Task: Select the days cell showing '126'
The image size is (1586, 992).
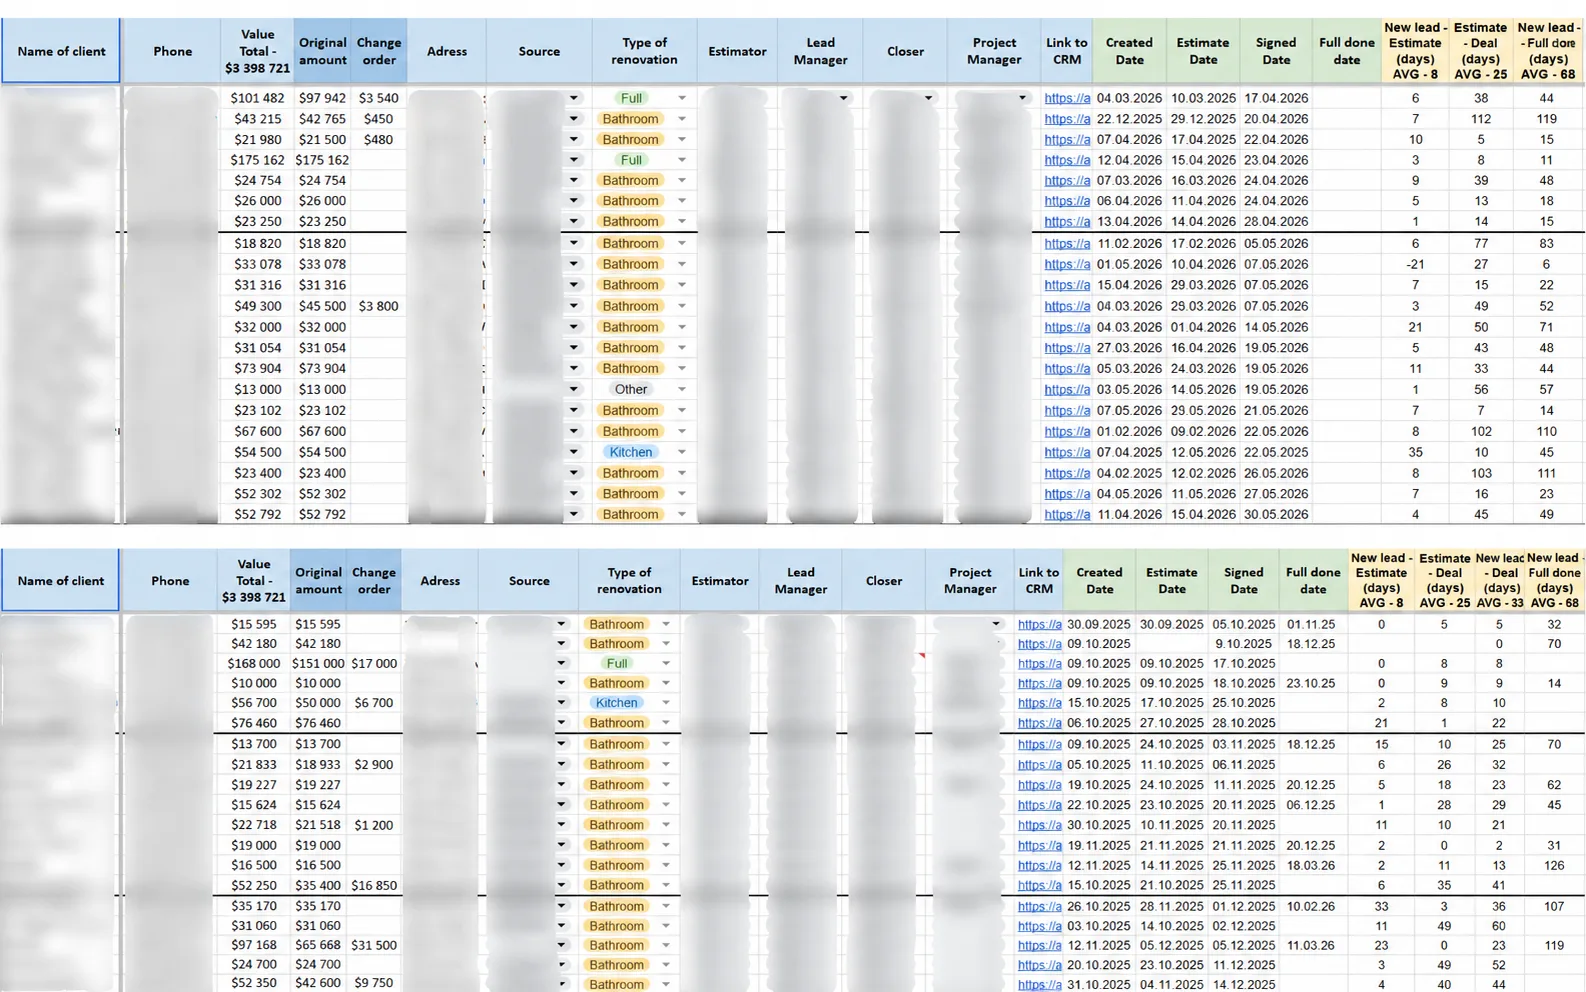Action: [1554, 865]
